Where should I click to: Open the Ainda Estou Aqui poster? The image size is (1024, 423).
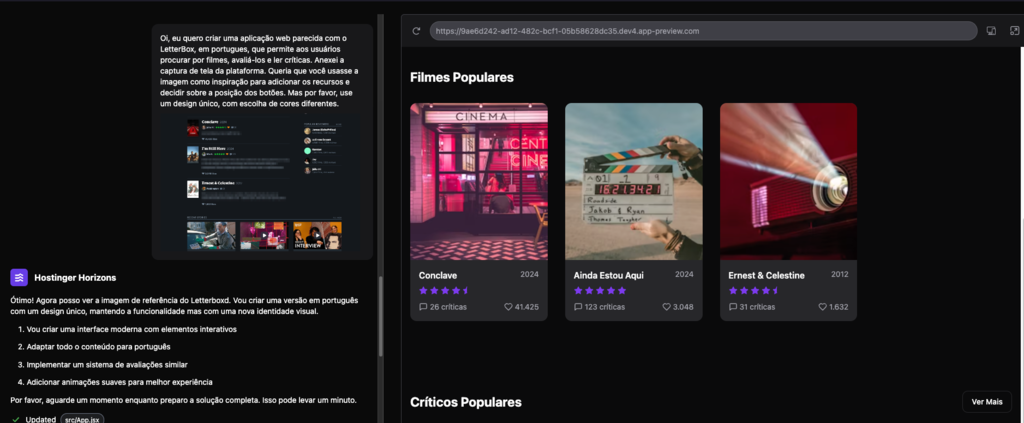coord(633,181)
